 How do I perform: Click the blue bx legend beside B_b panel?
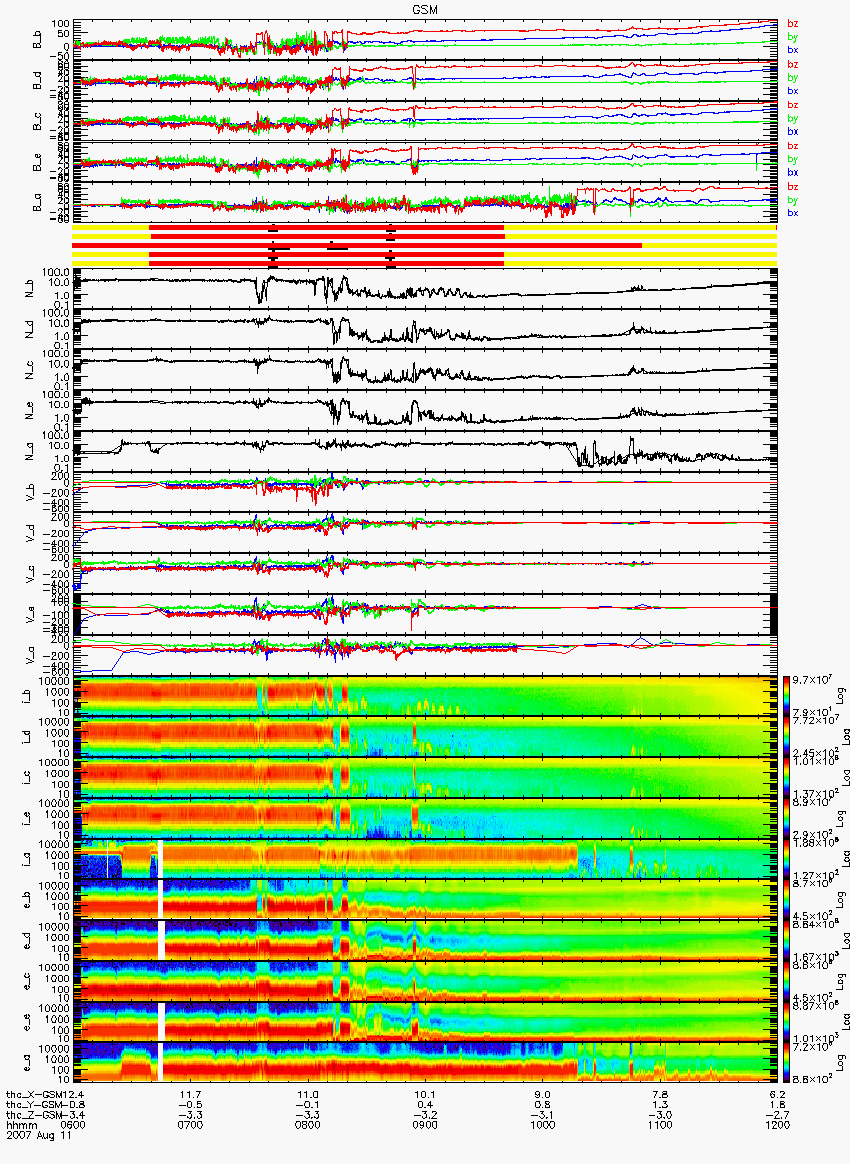(x=793, y=50)
